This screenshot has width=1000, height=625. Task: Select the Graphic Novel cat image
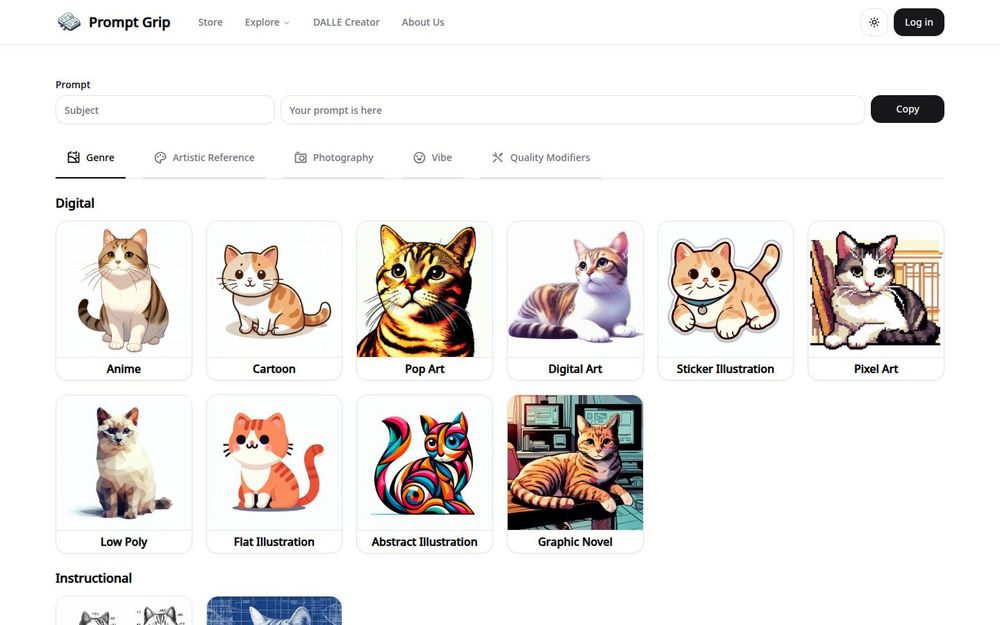[575, 462]
